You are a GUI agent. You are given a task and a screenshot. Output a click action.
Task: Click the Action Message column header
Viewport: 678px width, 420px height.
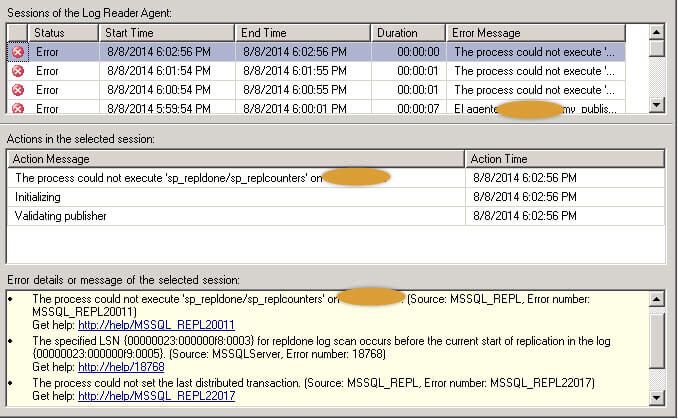tap(236, 159)
